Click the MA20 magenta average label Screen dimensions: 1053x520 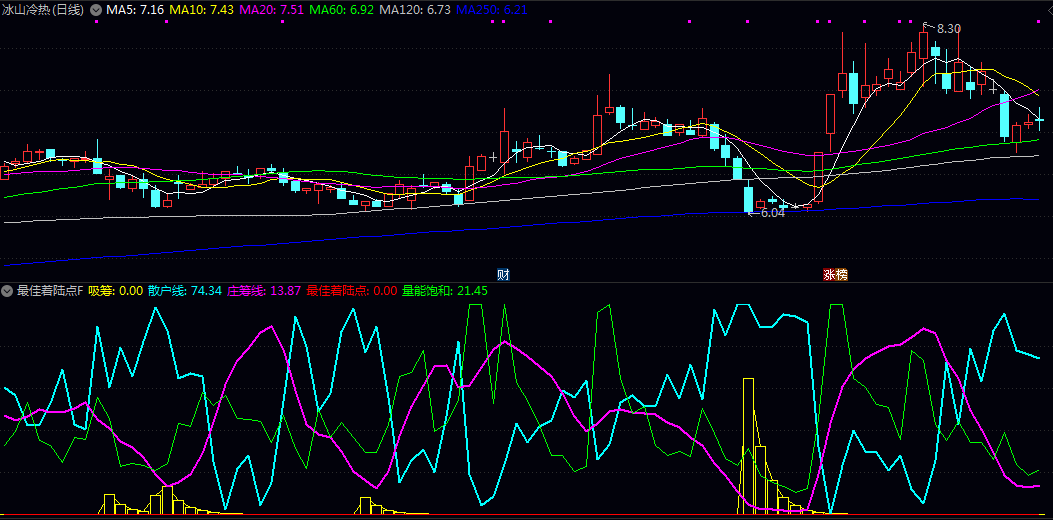(273, 9)
